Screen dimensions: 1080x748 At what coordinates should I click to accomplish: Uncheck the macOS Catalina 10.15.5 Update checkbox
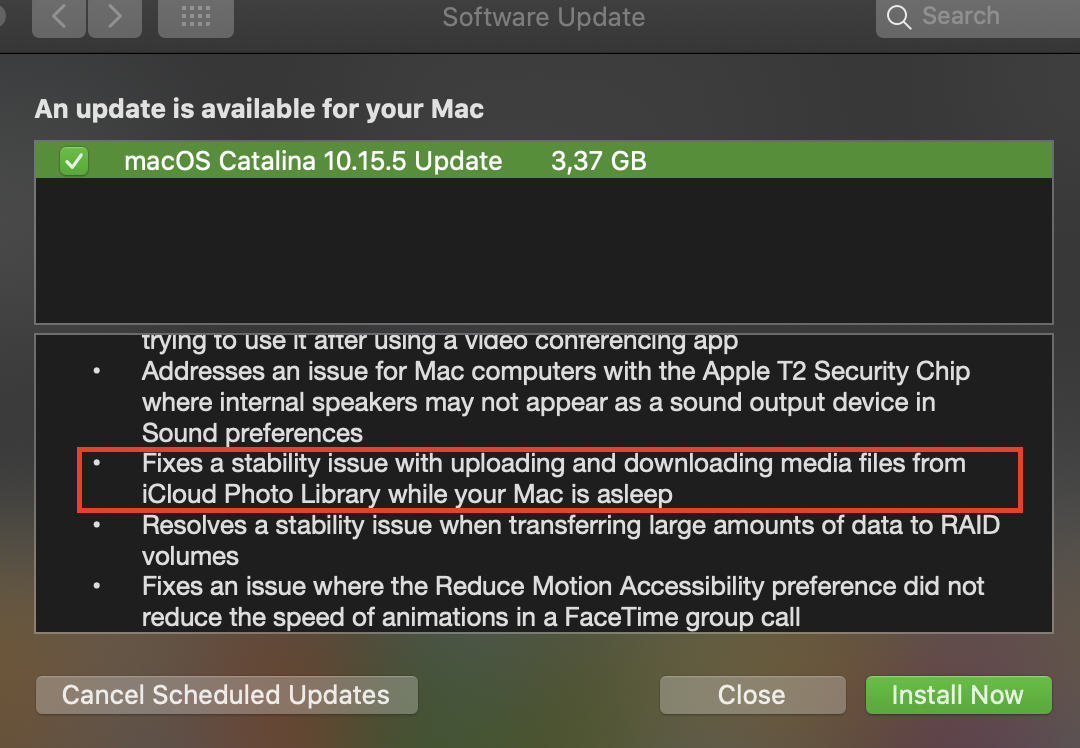(74, 160)
